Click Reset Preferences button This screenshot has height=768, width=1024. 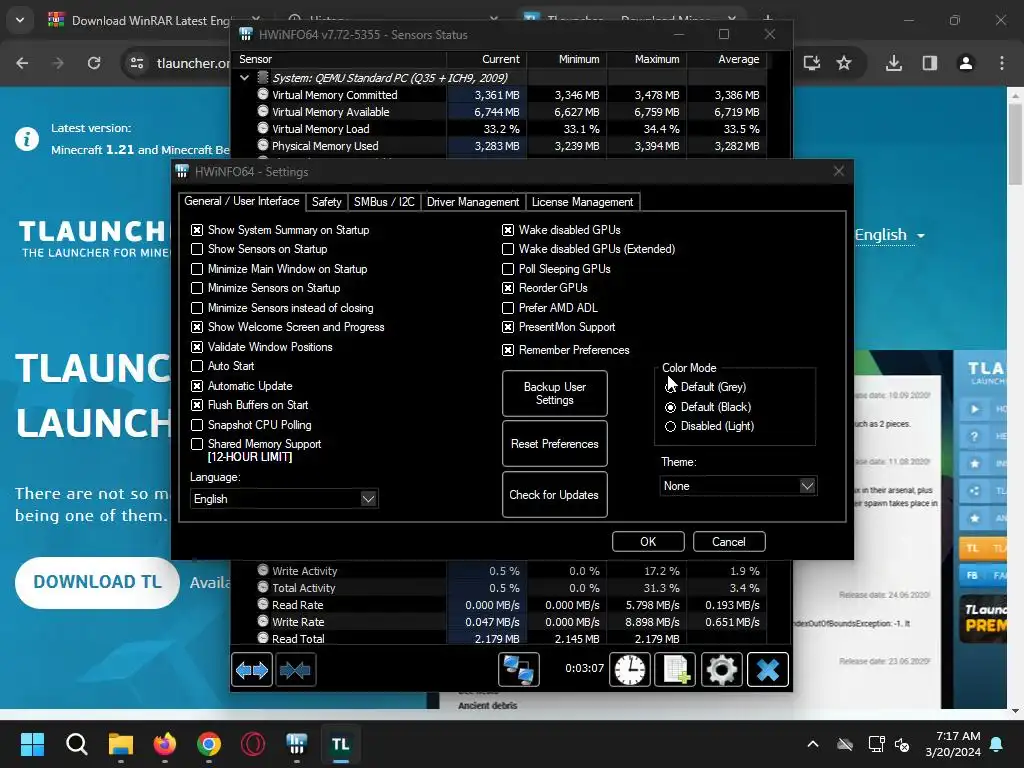554,444
